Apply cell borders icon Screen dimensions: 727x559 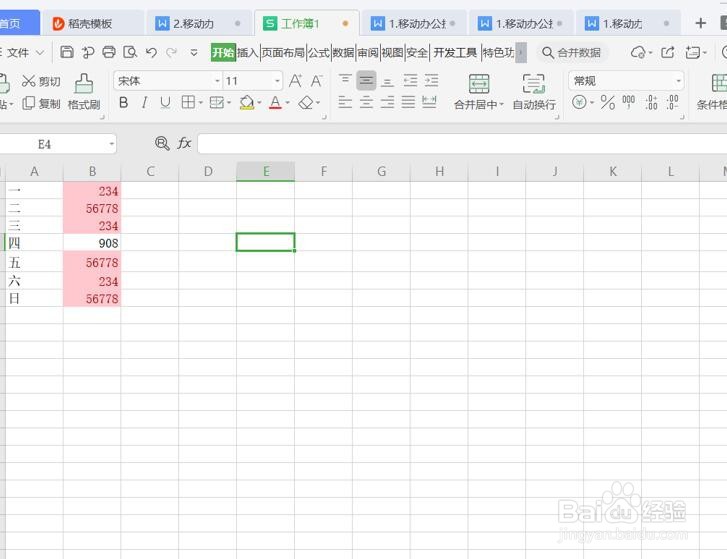tap(188, 102)
